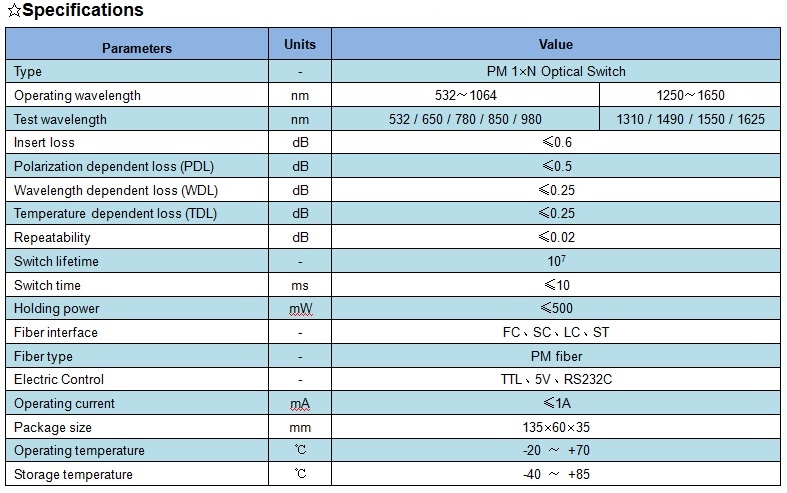Select the Holding power mW unit cell
This screenshot has width=787, height=493.
300,309
